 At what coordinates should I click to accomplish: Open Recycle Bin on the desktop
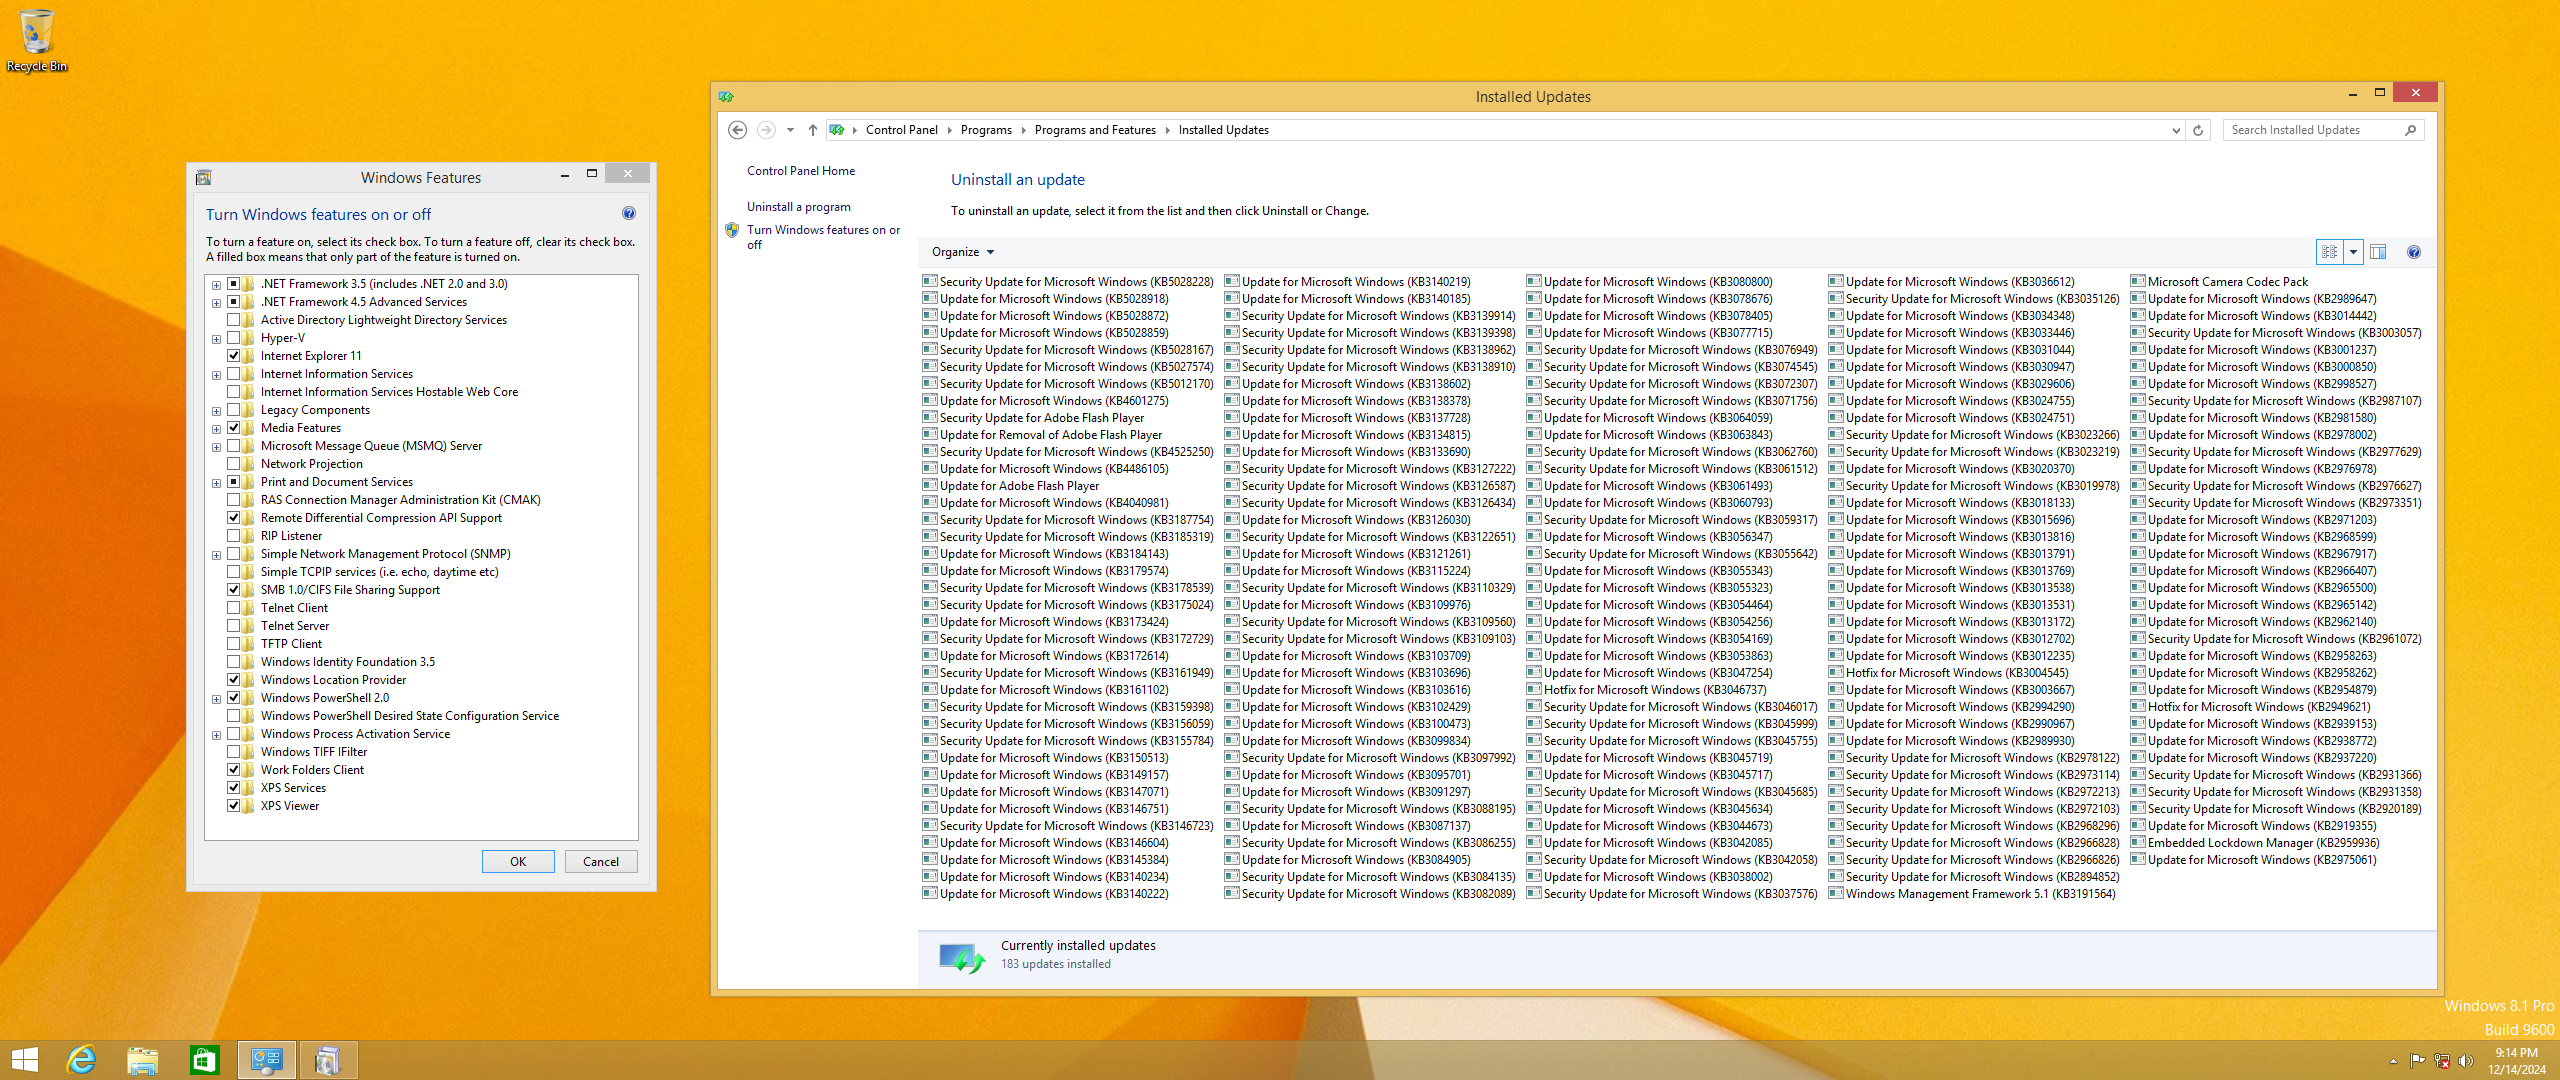pyautogui.click(x=36, y=40)
